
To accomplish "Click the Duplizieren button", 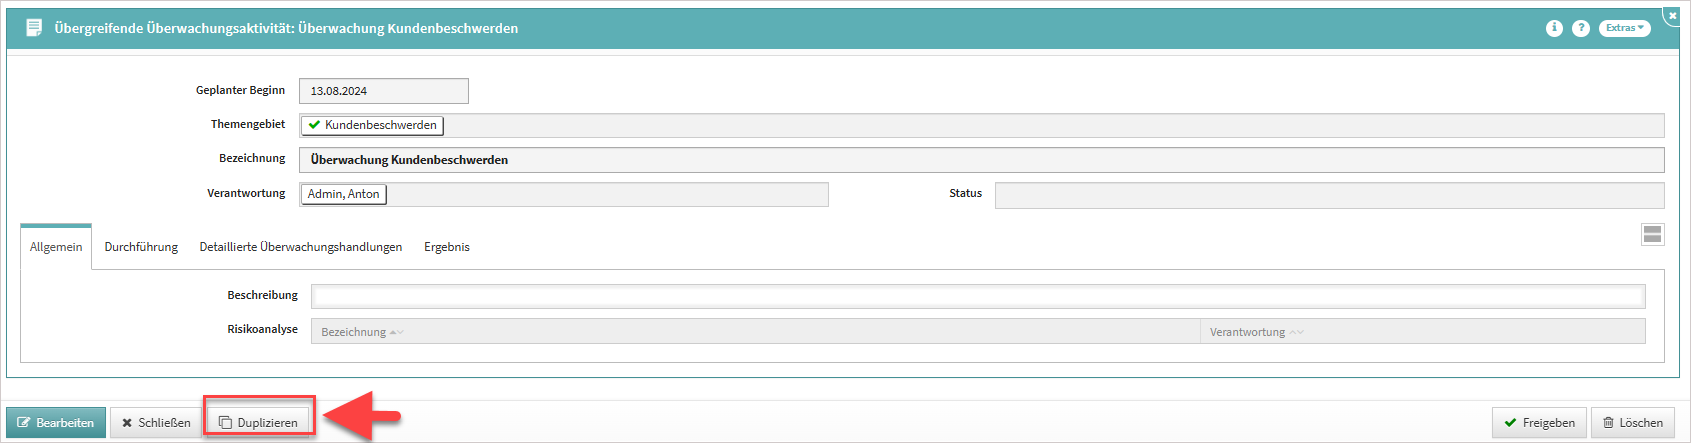I will pyautogui.click(x=258, y=422).
